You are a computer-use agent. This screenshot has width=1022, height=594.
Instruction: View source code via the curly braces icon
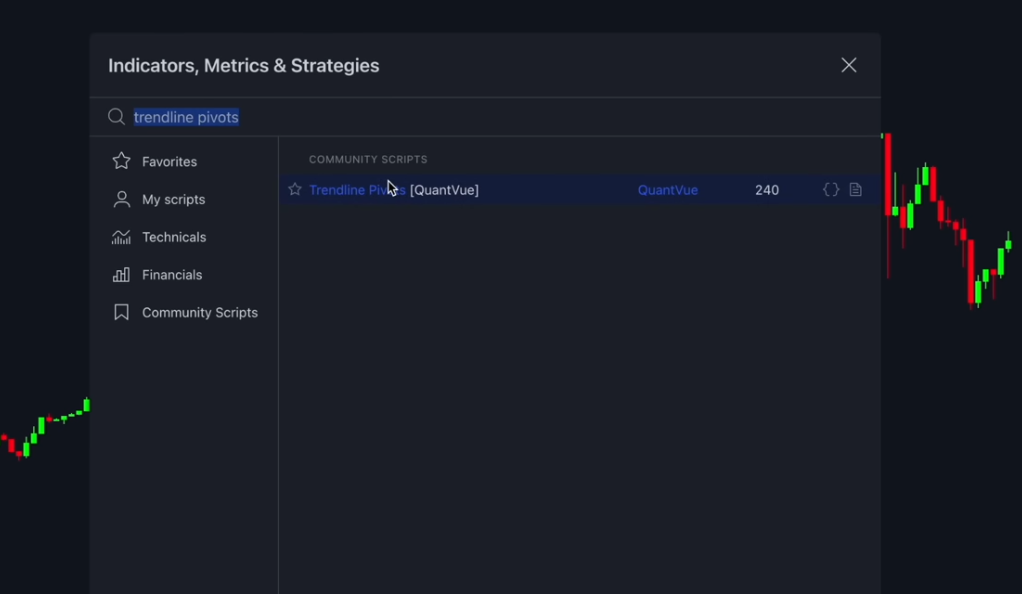coord(831,190)
